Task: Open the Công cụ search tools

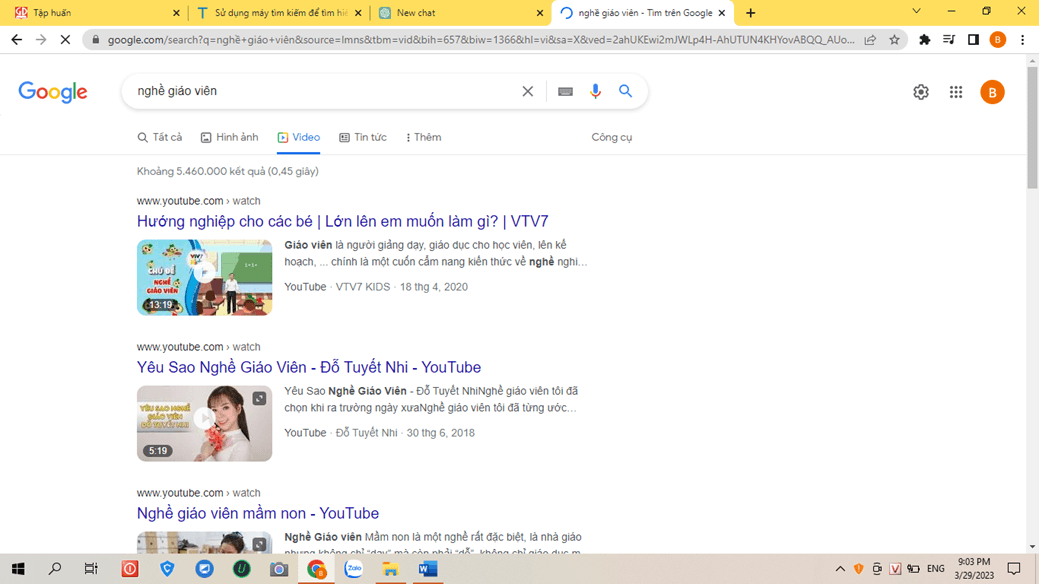Action: pos(611,137)
